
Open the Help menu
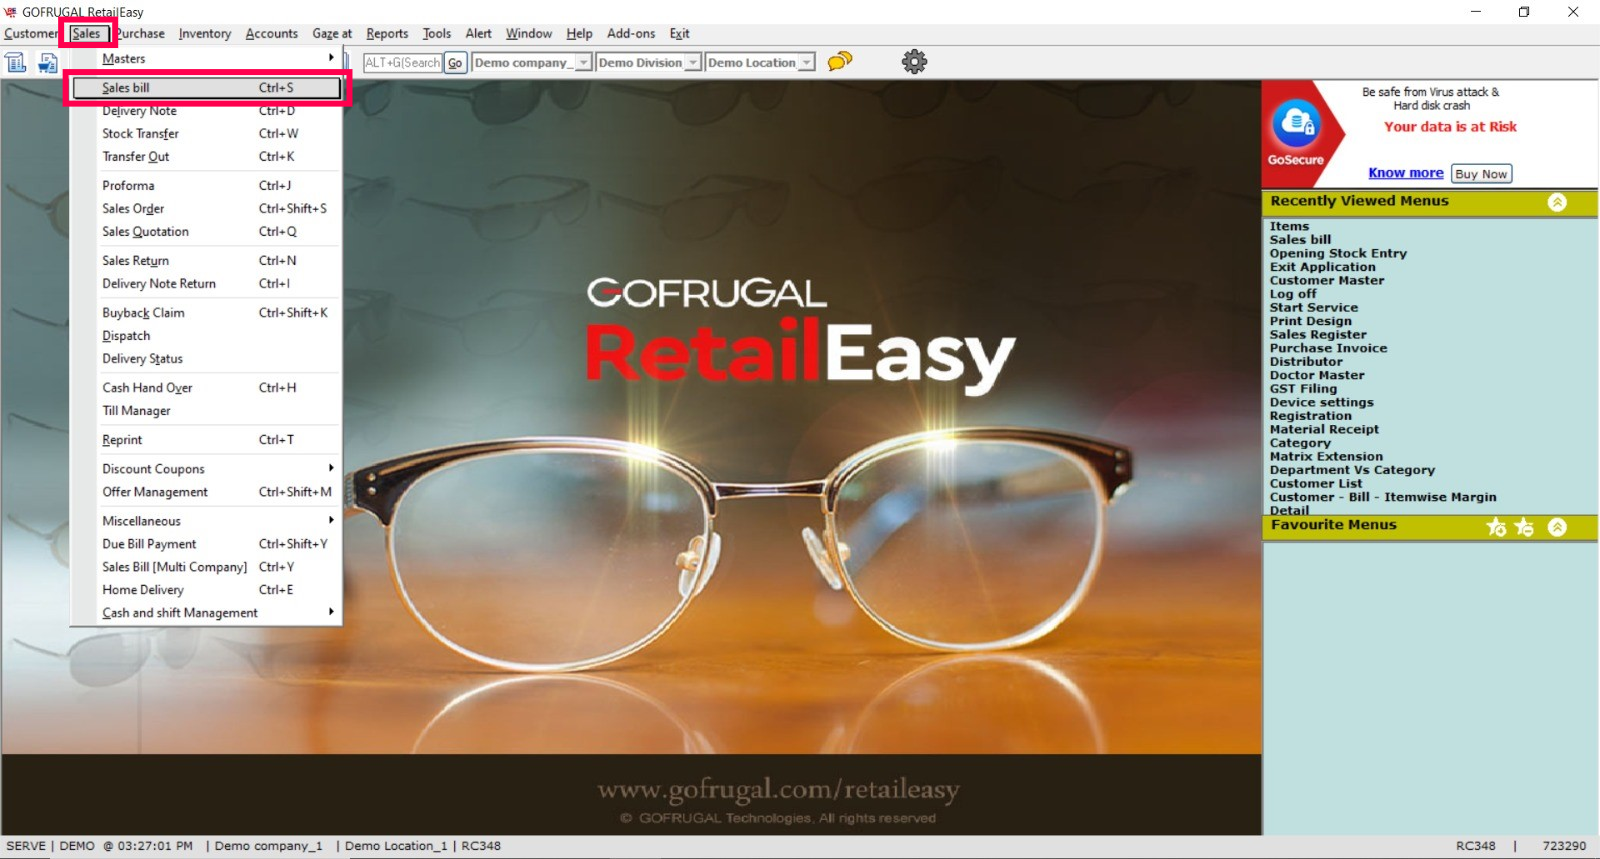click(579, 33)
